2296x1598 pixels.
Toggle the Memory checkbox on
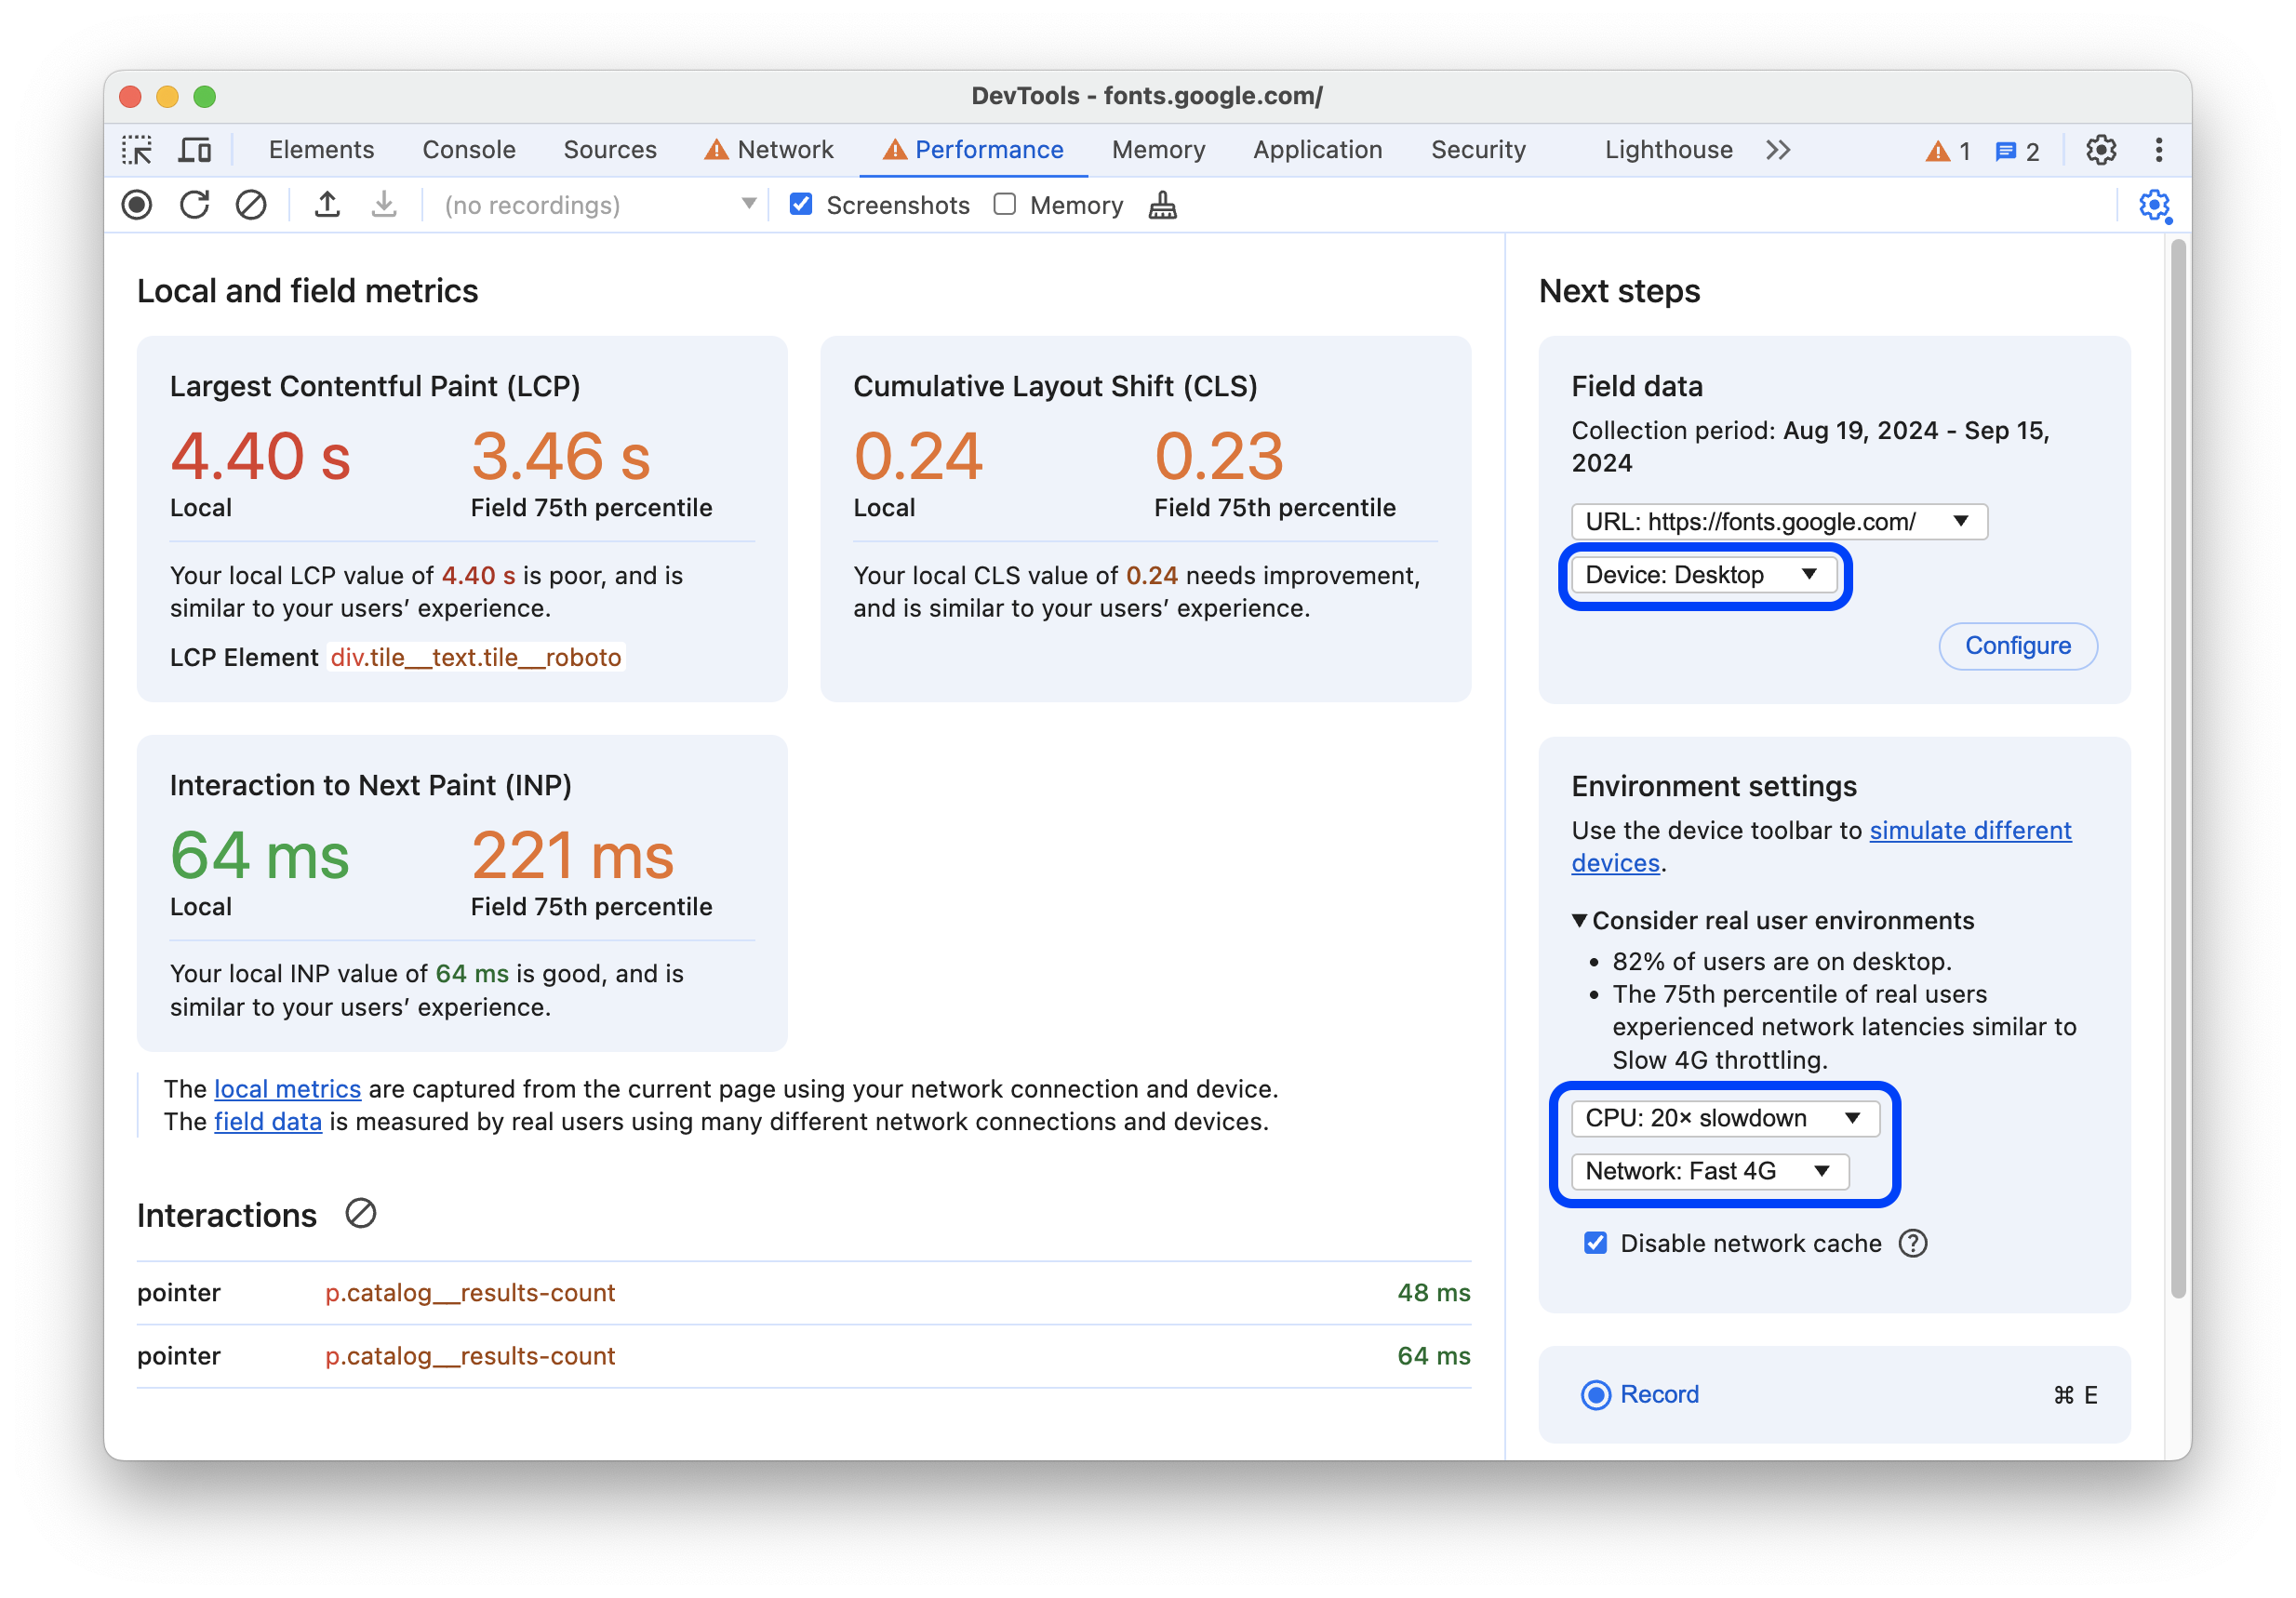[1007, 207]
